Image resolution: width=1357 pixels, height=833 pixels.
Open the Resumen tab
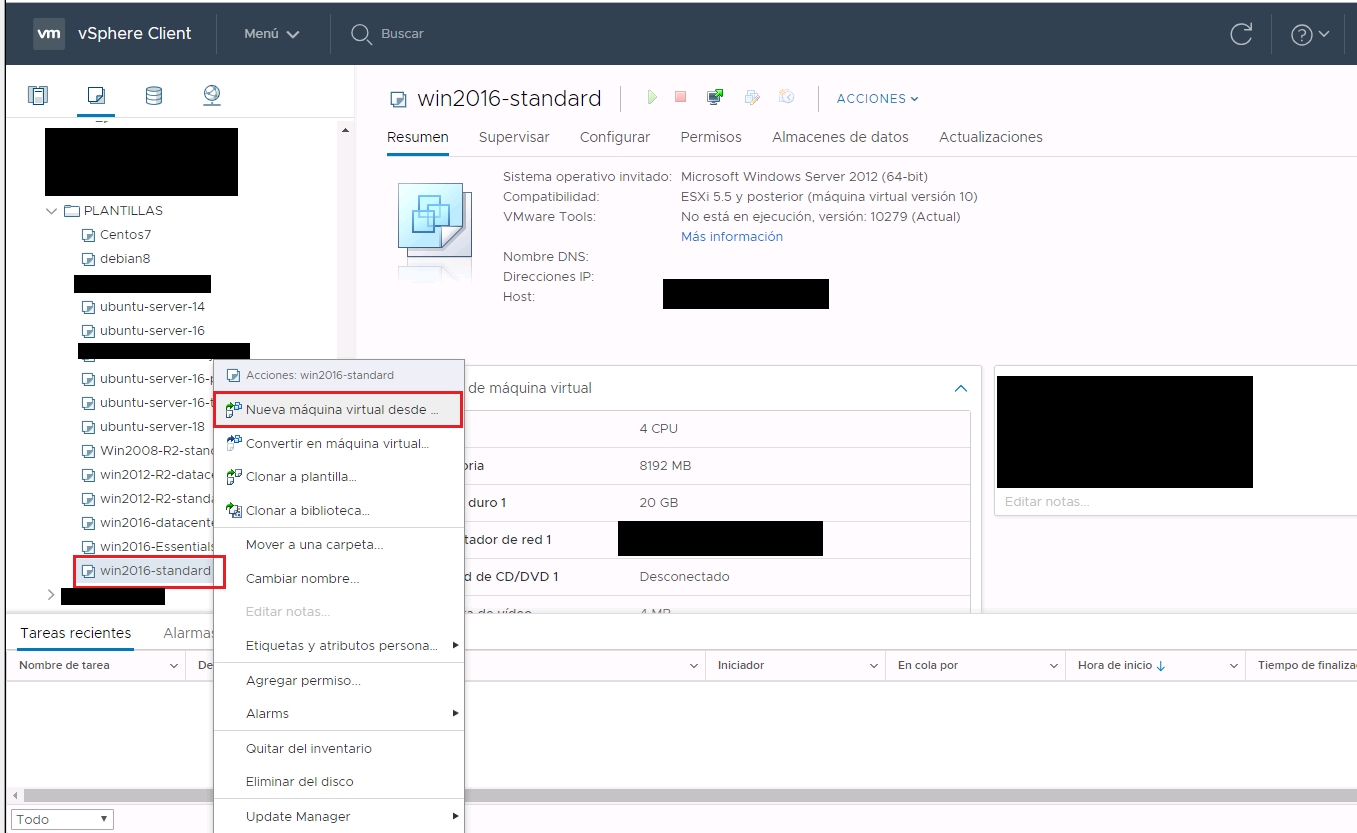tap(418, 138)
